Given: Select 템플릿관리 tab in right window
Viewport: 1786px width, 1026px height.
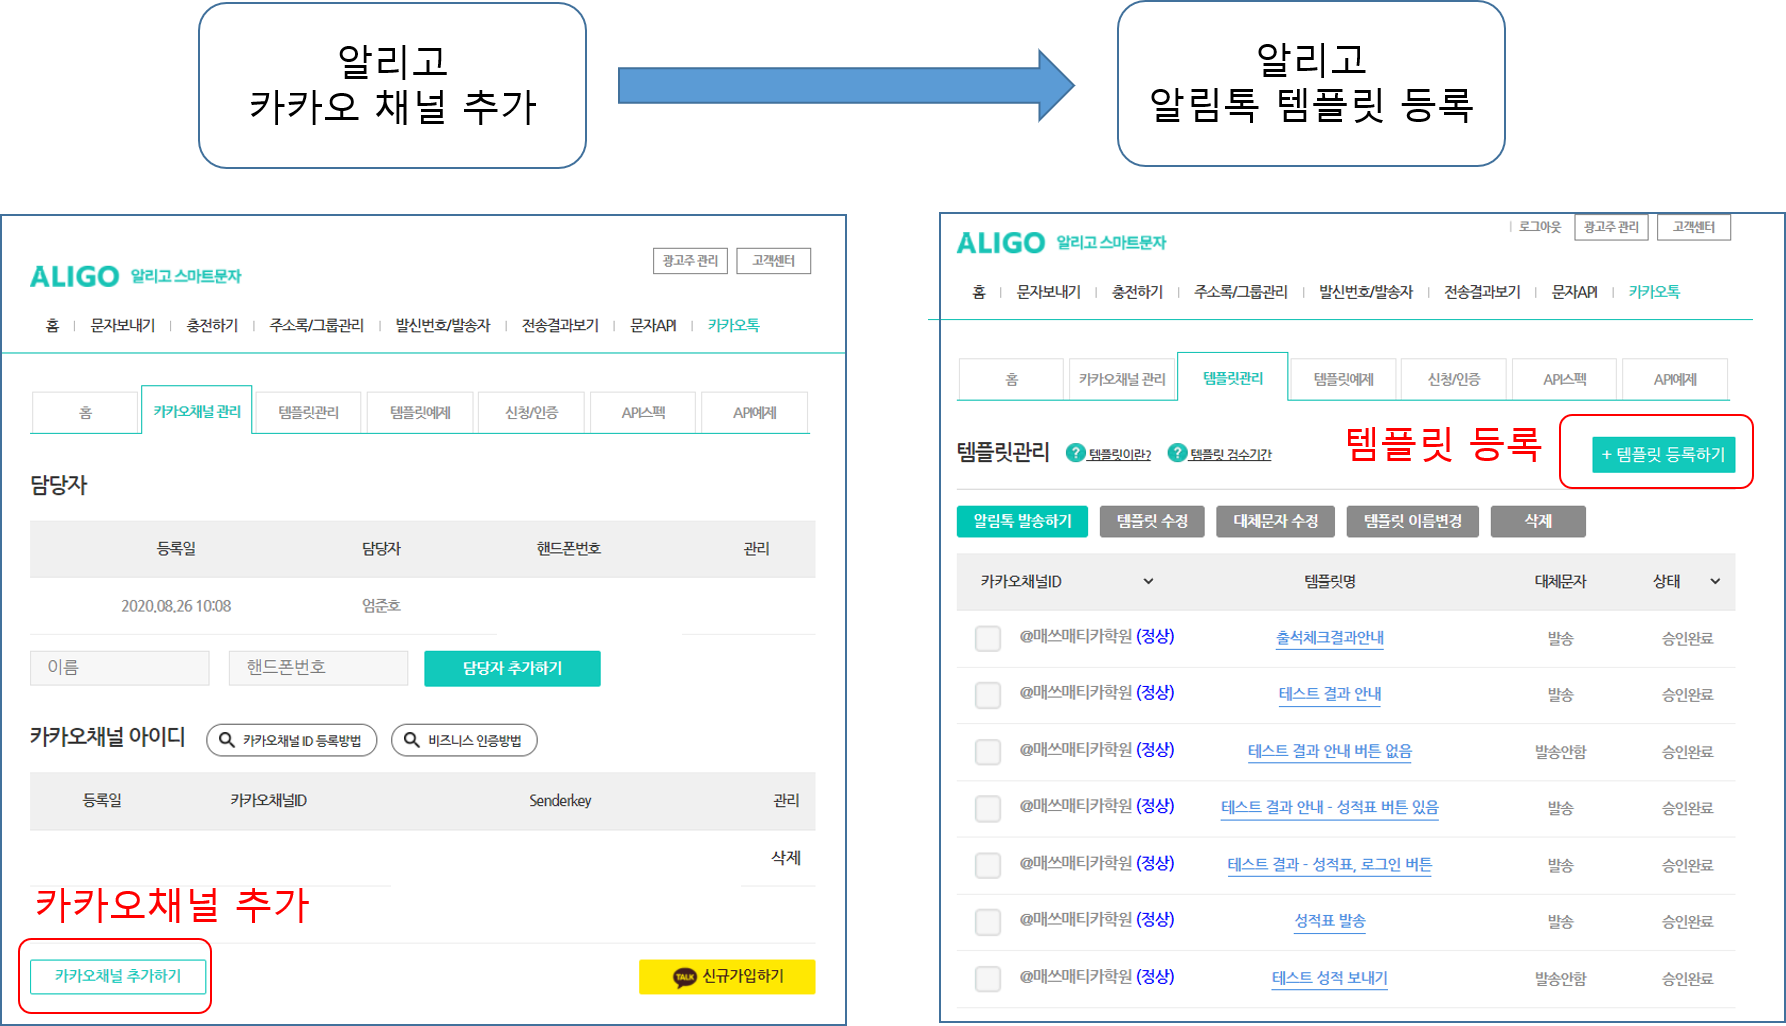Looking at the screenshot, I should pyautogui.click(x=1233, y=377).
